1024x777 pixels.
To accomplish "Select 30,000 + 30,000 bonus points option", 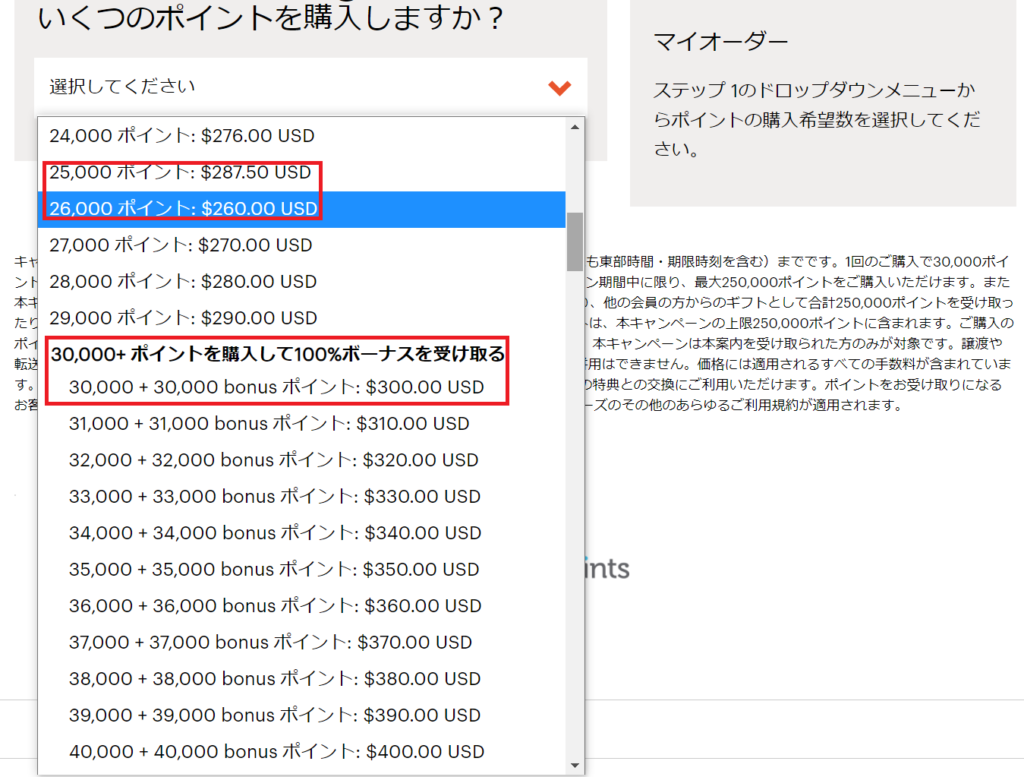I will 276,387.
